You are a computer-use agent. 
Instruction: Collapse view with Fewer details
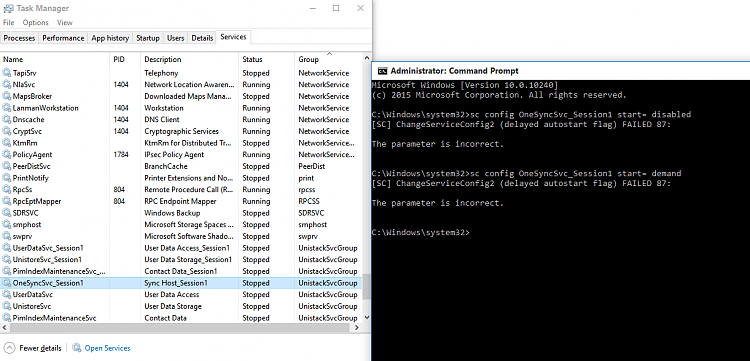[33, 348]
